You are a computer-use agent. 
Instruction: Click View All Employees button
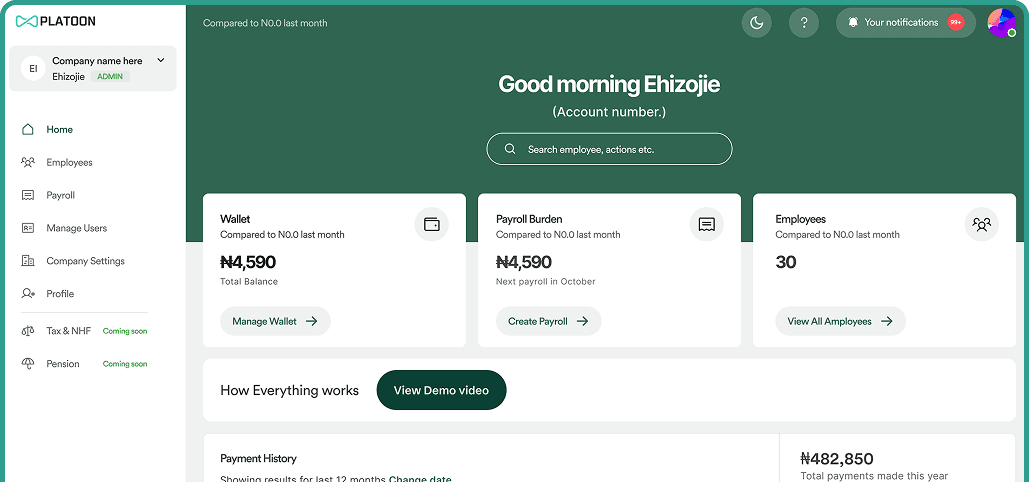[x=840, y=322]
